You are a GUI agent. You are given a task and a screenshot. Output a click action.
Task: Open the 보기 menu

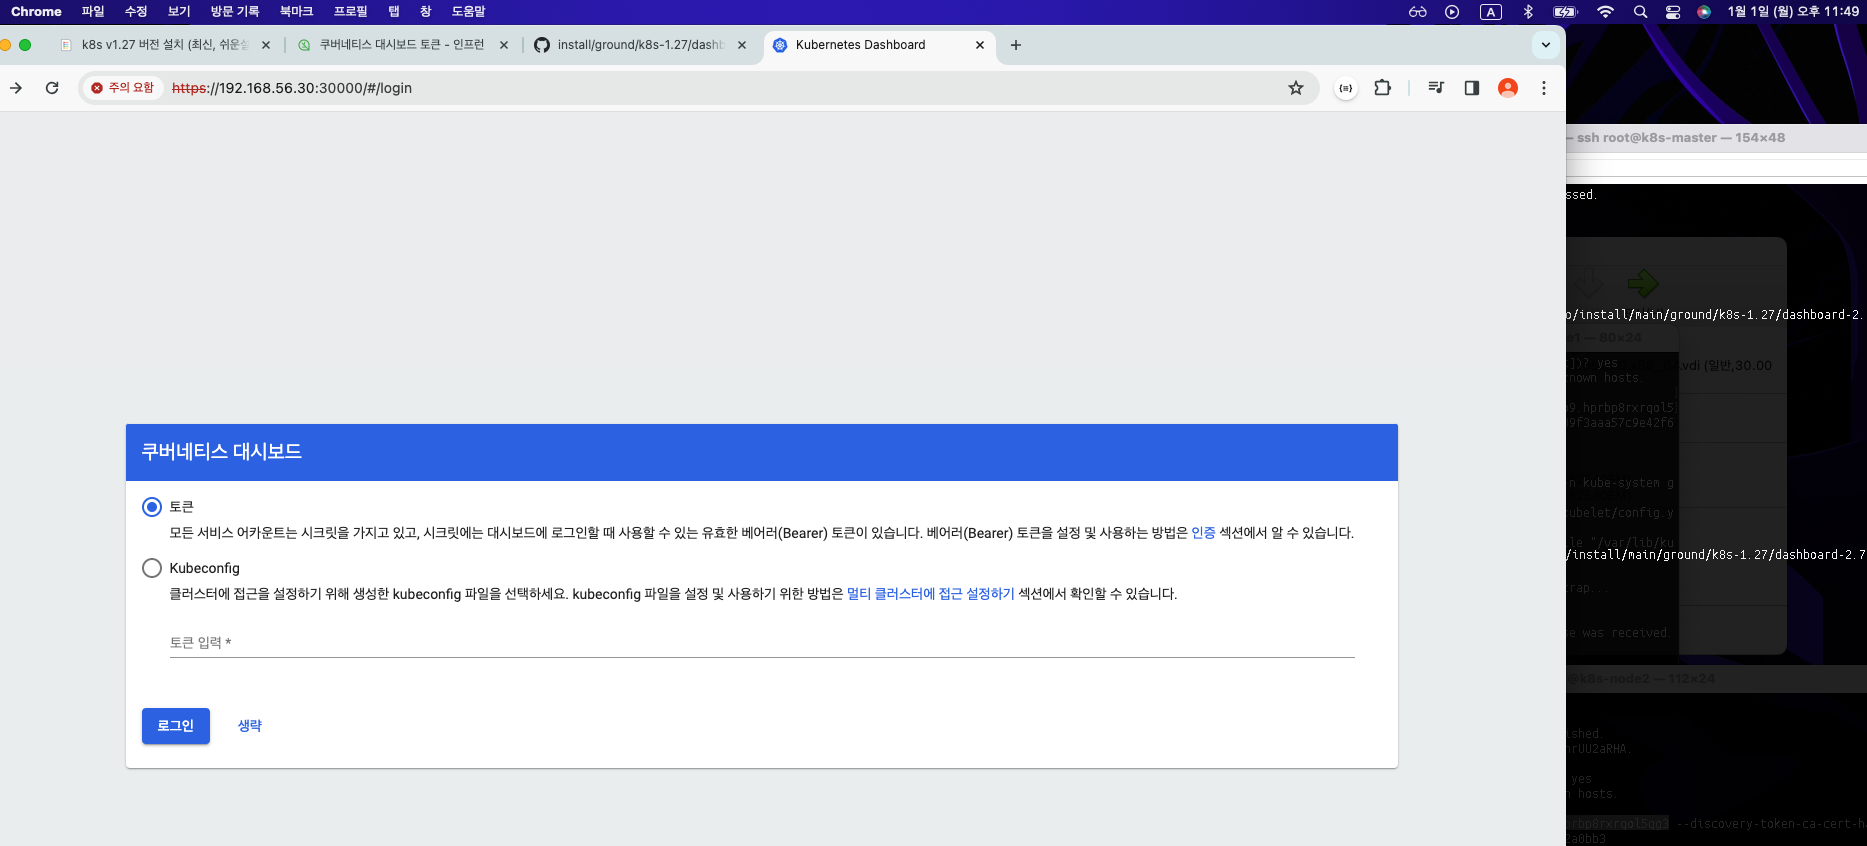tap(179, 12)
